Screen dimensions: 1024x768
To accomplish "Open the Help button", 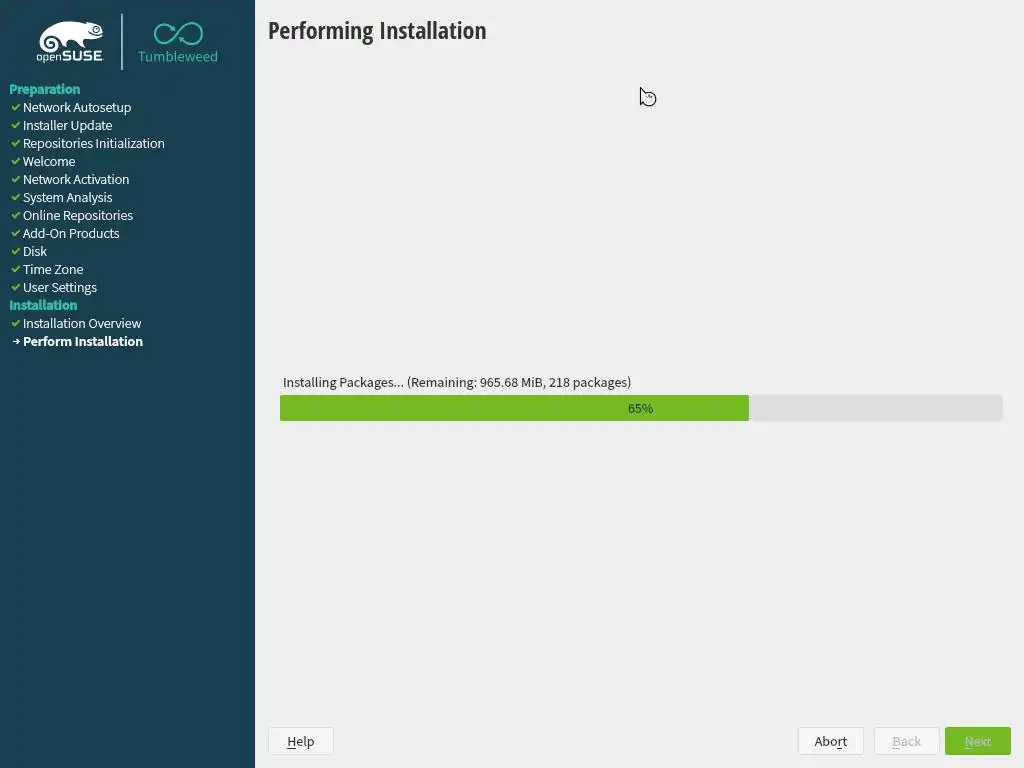I will click(x=301, y=741).
